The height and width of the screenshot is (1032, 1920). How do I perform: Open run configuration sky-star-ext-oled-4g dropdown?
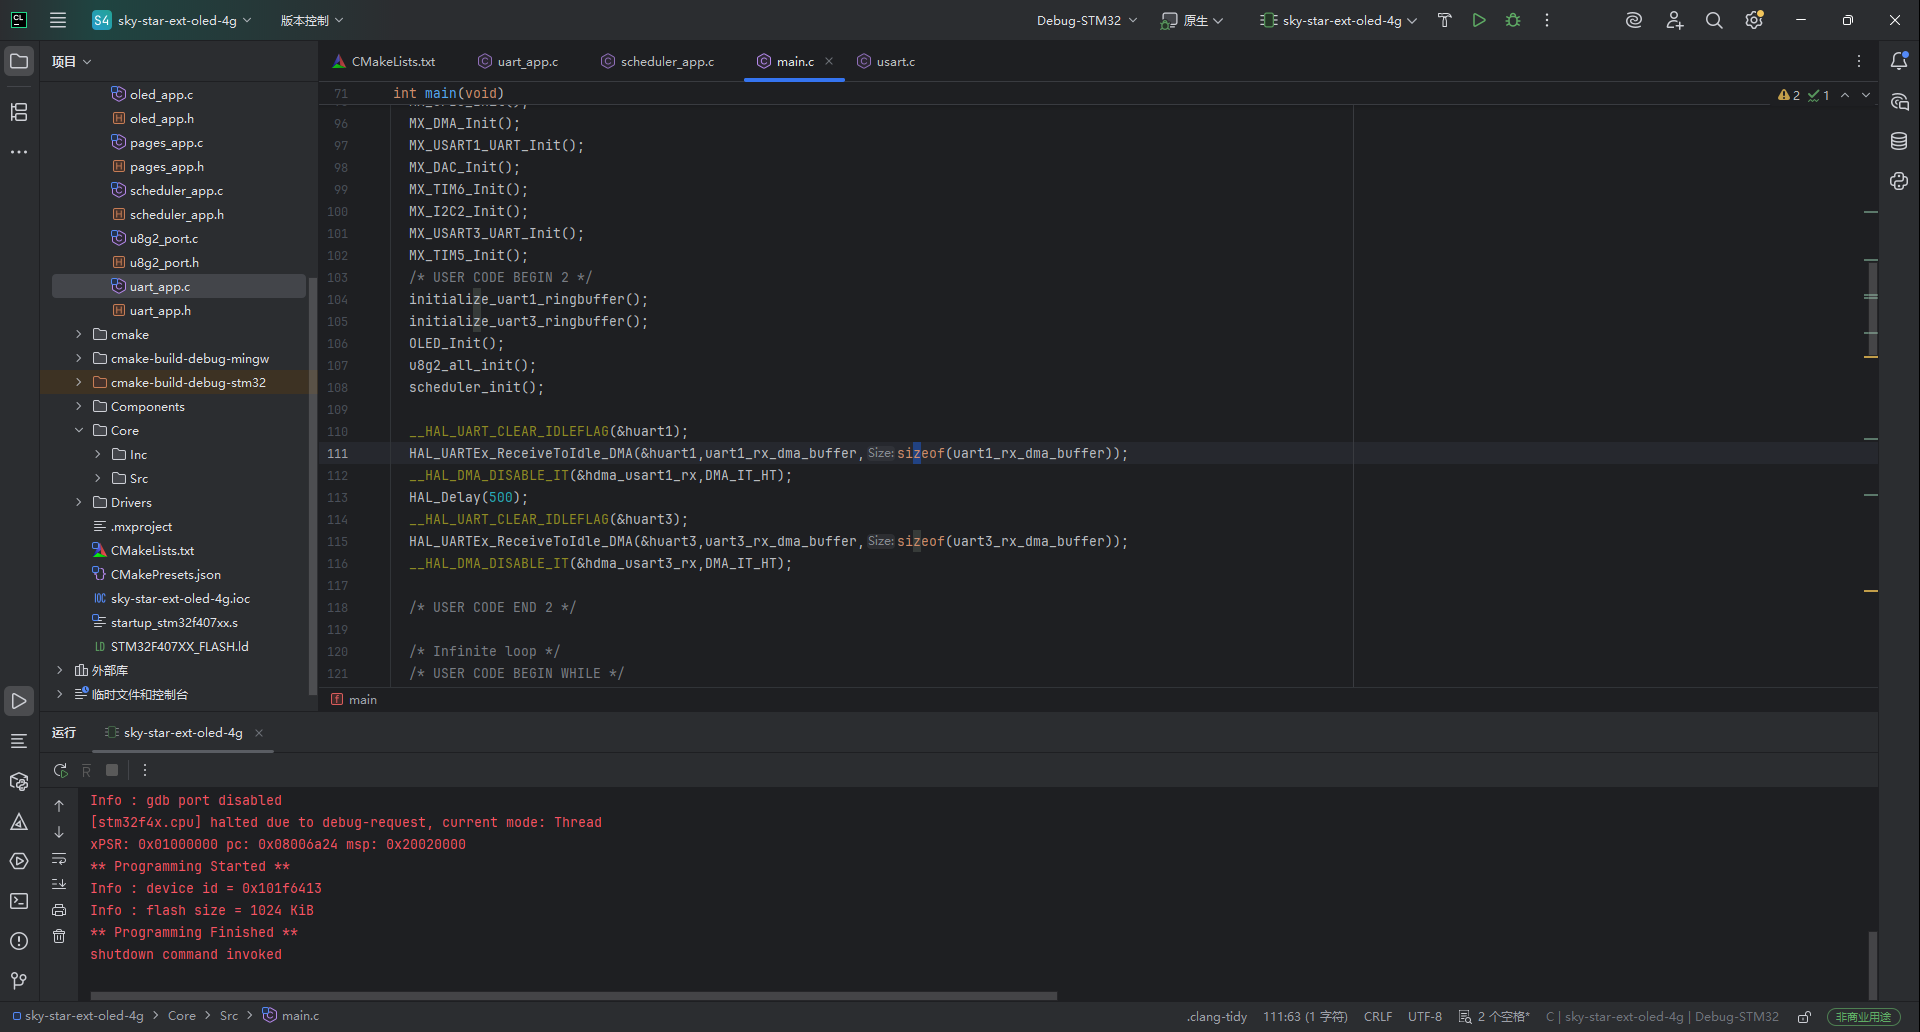click(x=1338, y=20)
